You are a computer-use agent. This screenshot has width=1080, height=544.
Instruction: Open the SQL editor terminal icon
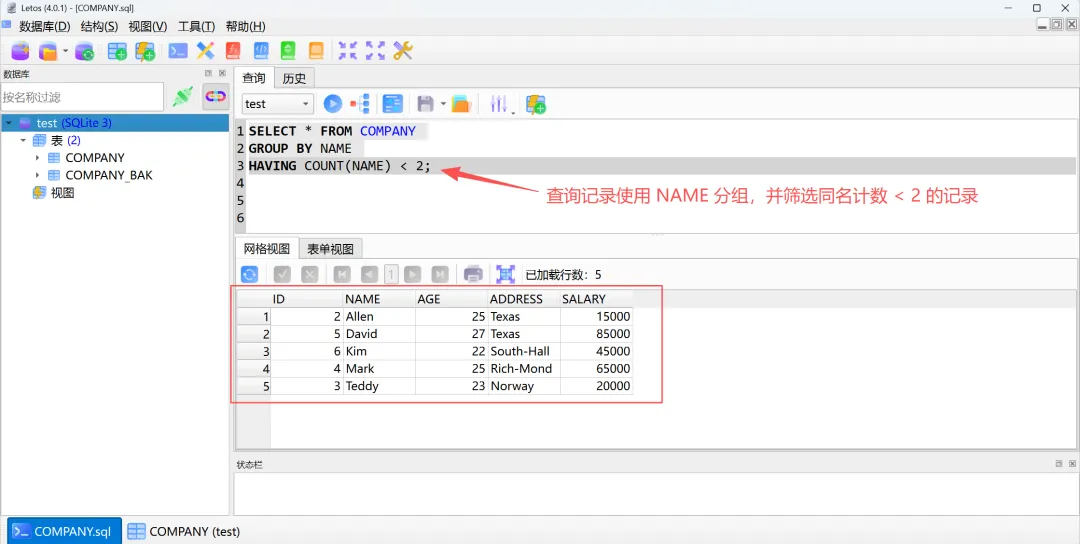coord(178,50)
